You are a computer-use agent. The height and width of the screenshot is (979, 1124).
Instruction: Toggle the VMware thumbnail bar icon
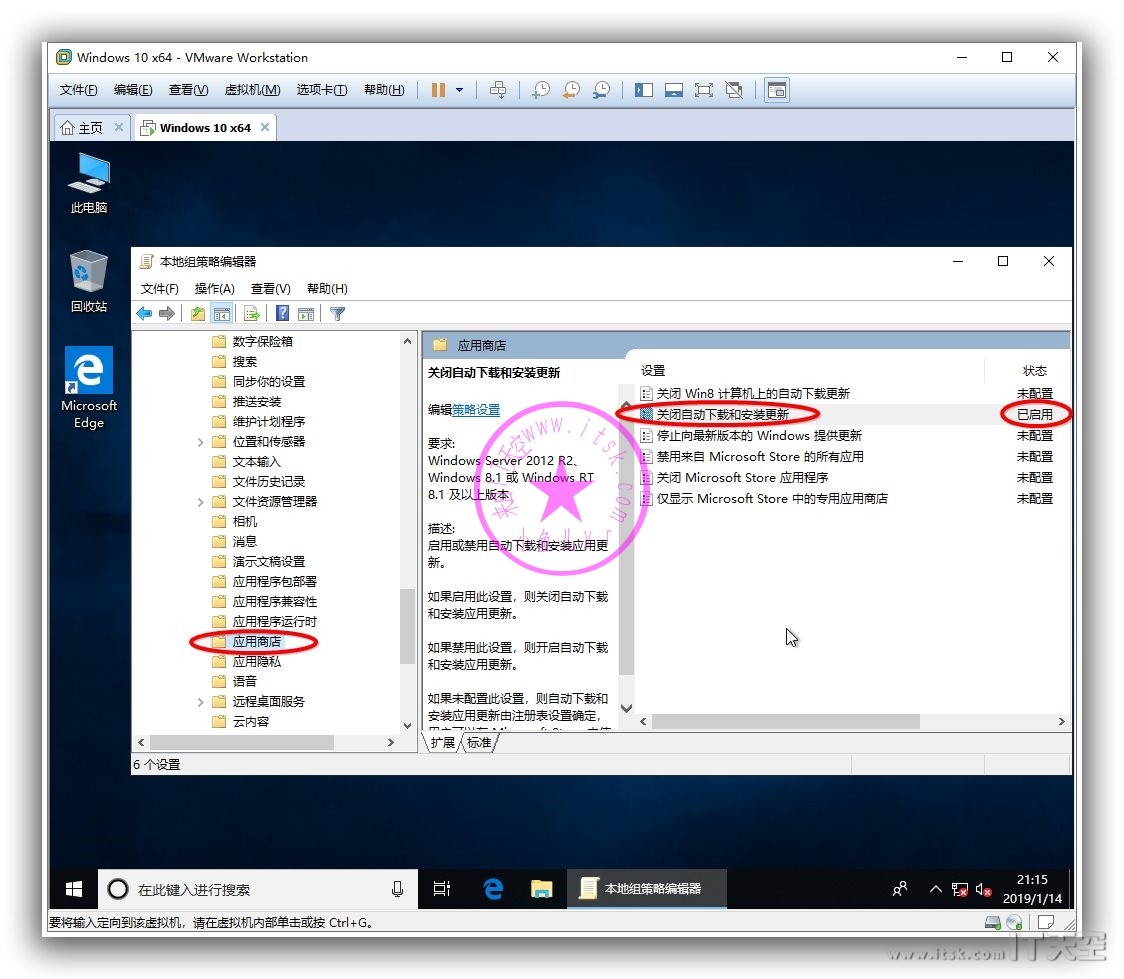(674, 90)
